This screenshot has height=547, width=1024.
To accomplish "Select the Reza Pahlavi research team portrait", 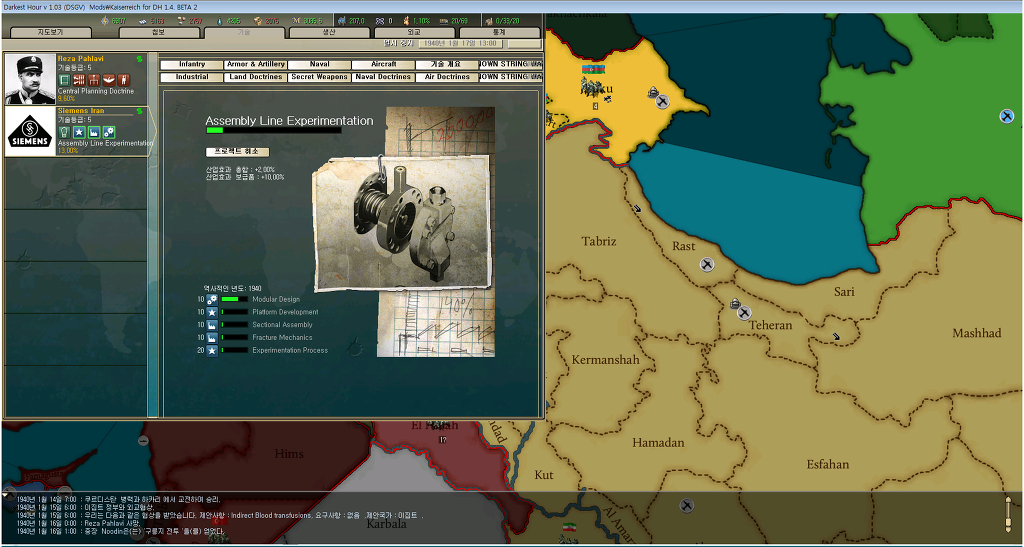I will coord(31,79).
